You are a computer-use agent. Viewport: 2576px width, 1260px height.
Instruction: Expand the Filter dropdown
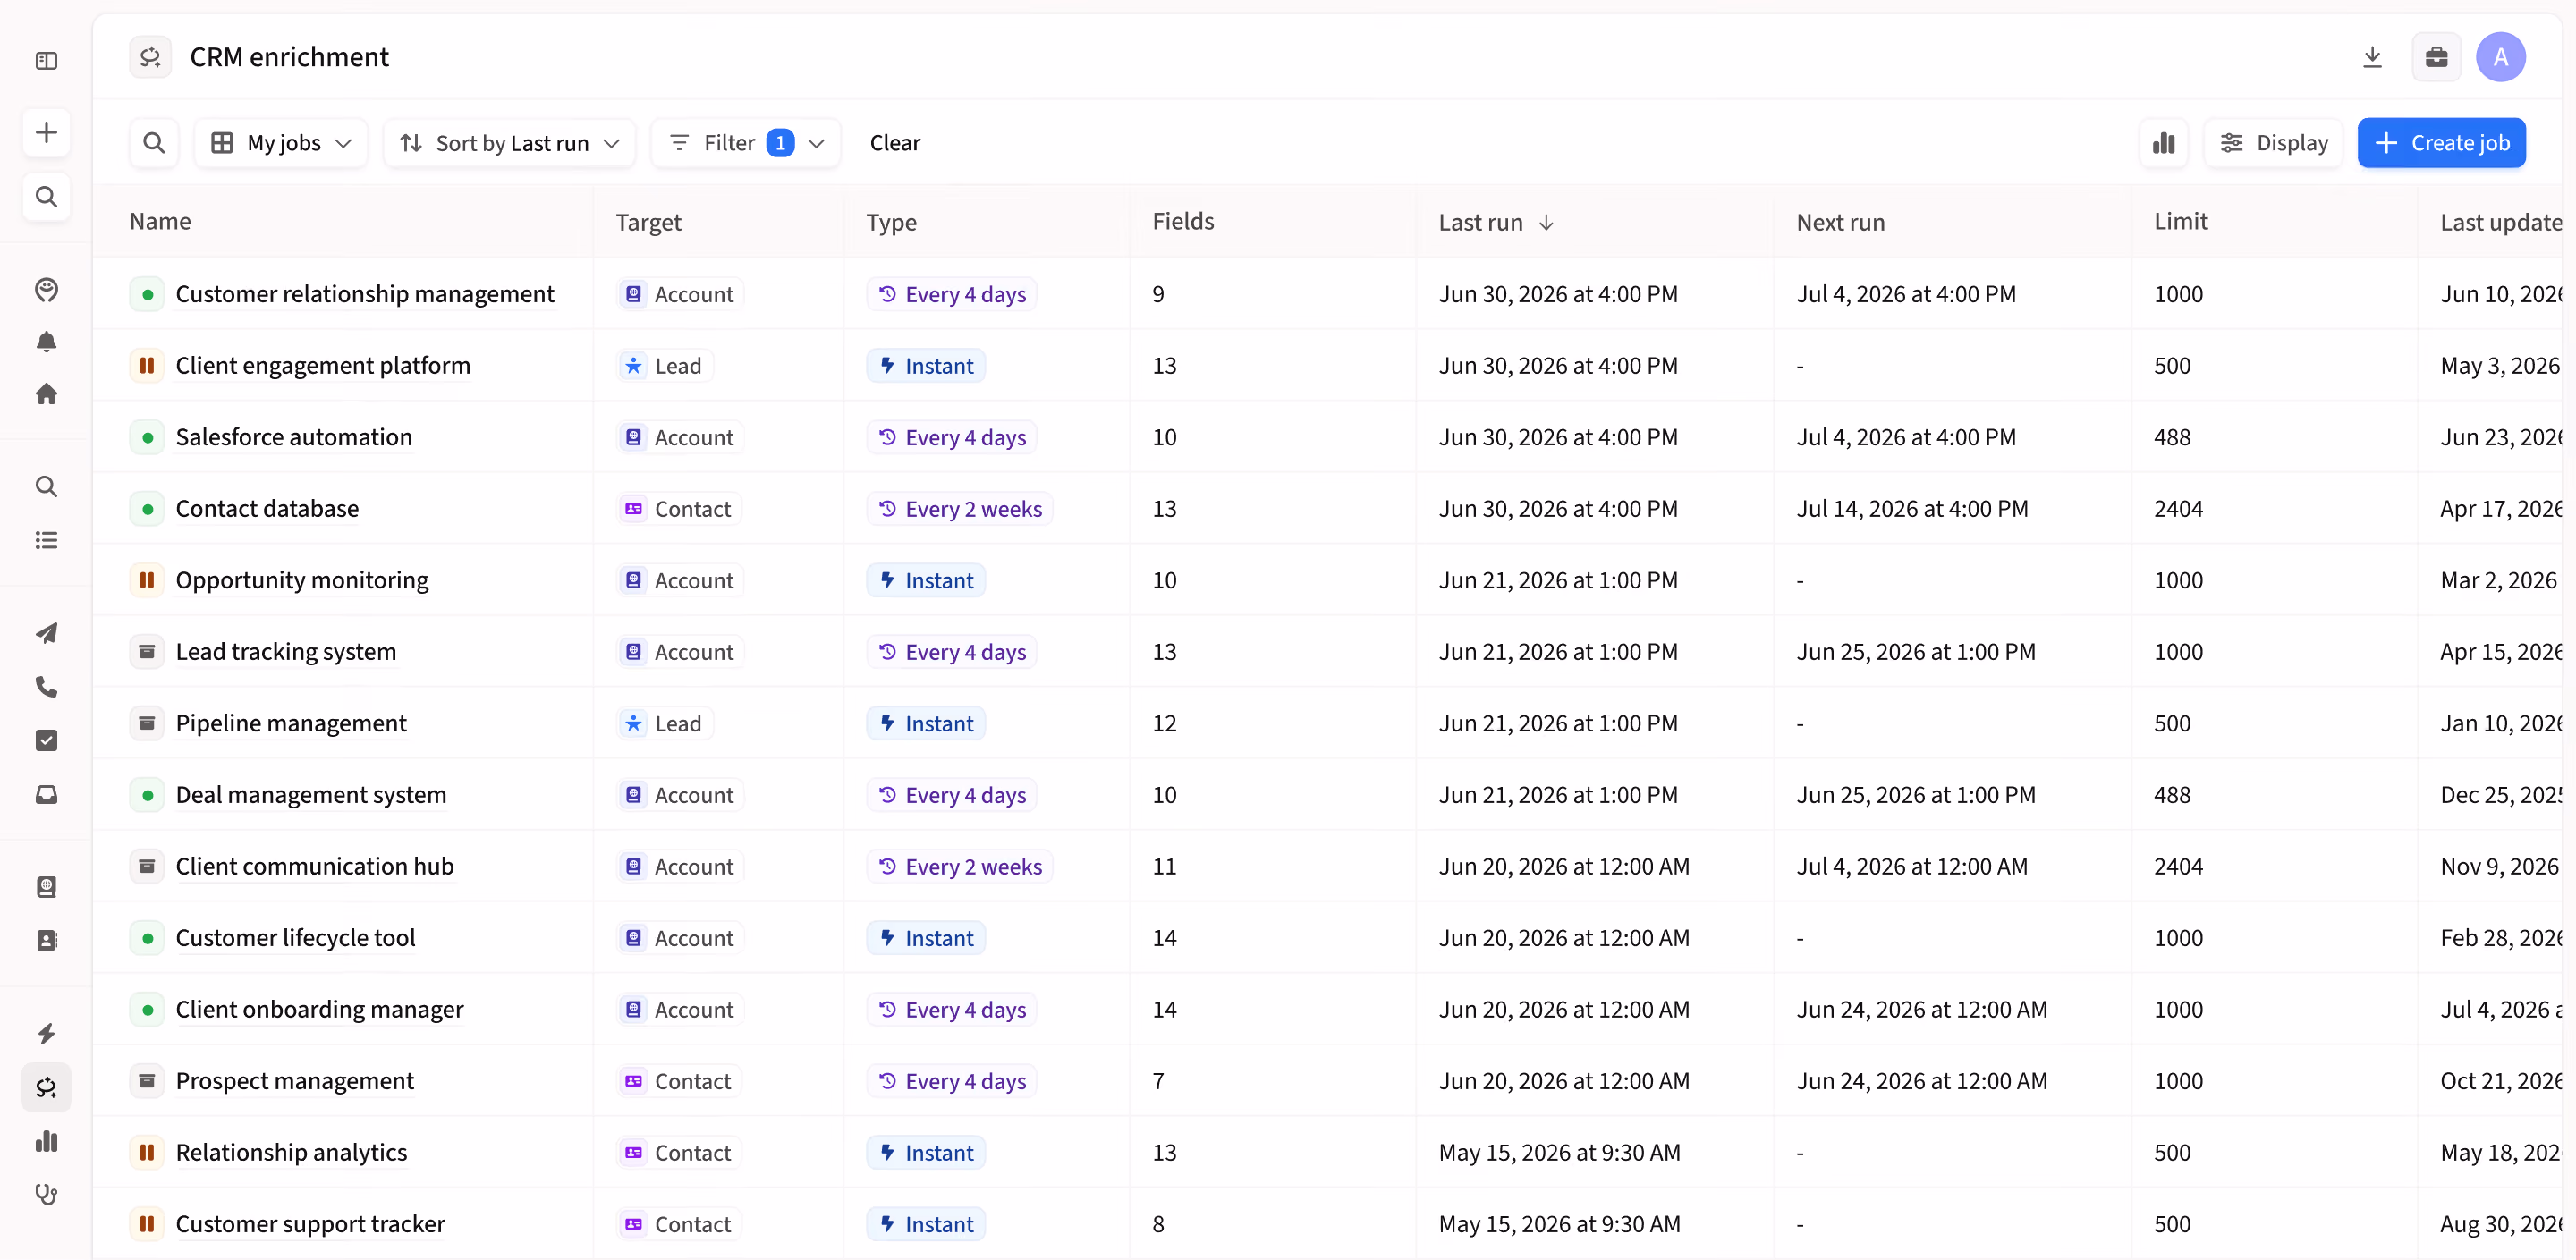pos(746,143)
